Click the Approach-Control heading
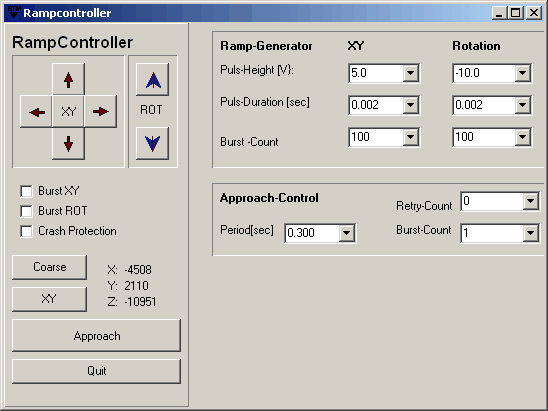 click(269, 198)
